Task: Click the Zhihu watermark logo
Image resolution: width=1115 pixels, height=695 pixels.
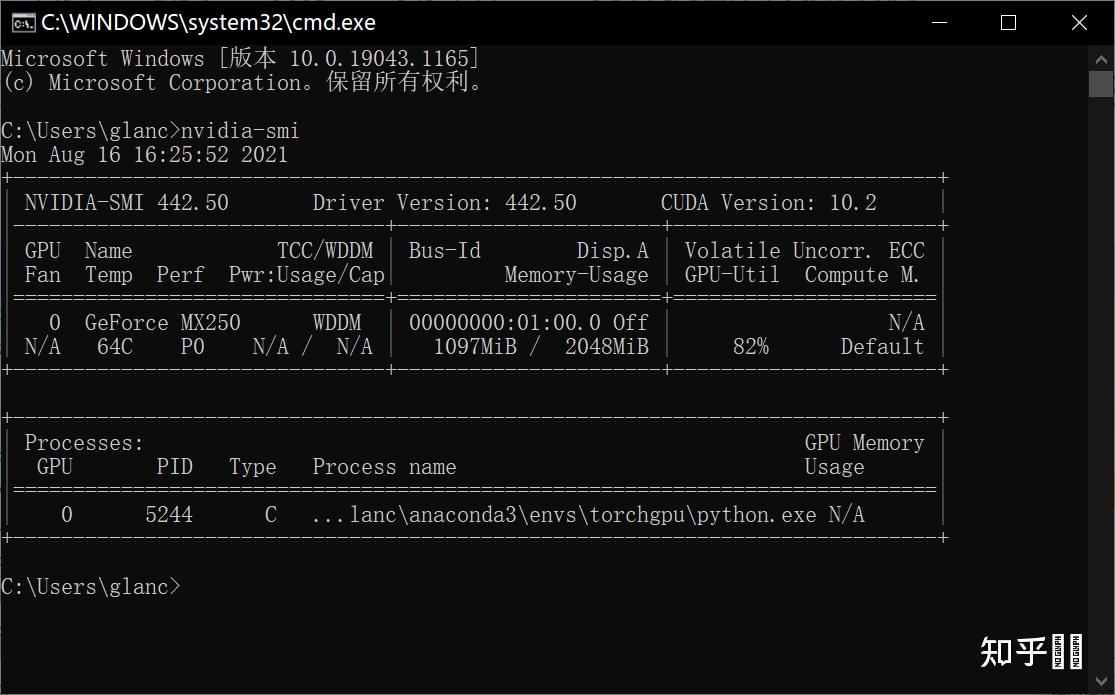Action: pos(1030,651)
